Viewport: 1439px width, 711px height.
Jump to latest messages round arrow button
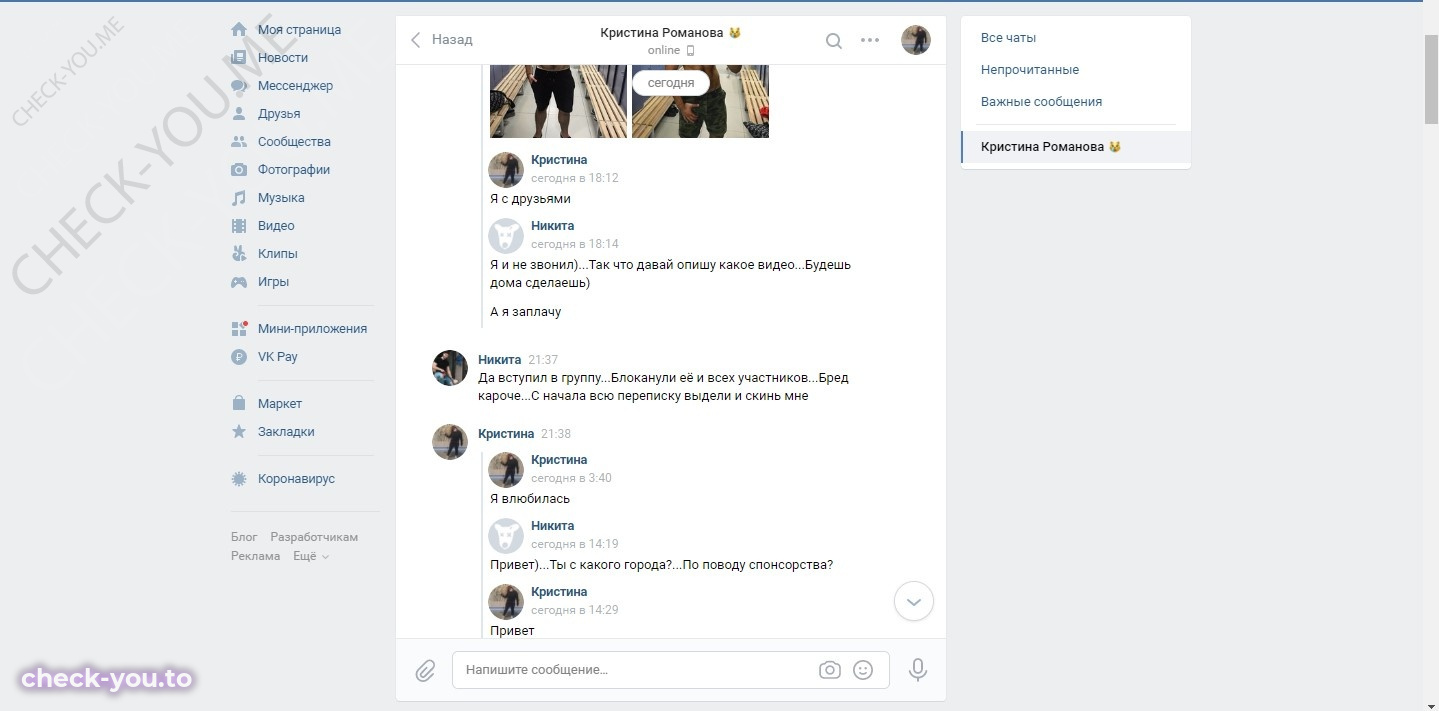click(914, 602)
